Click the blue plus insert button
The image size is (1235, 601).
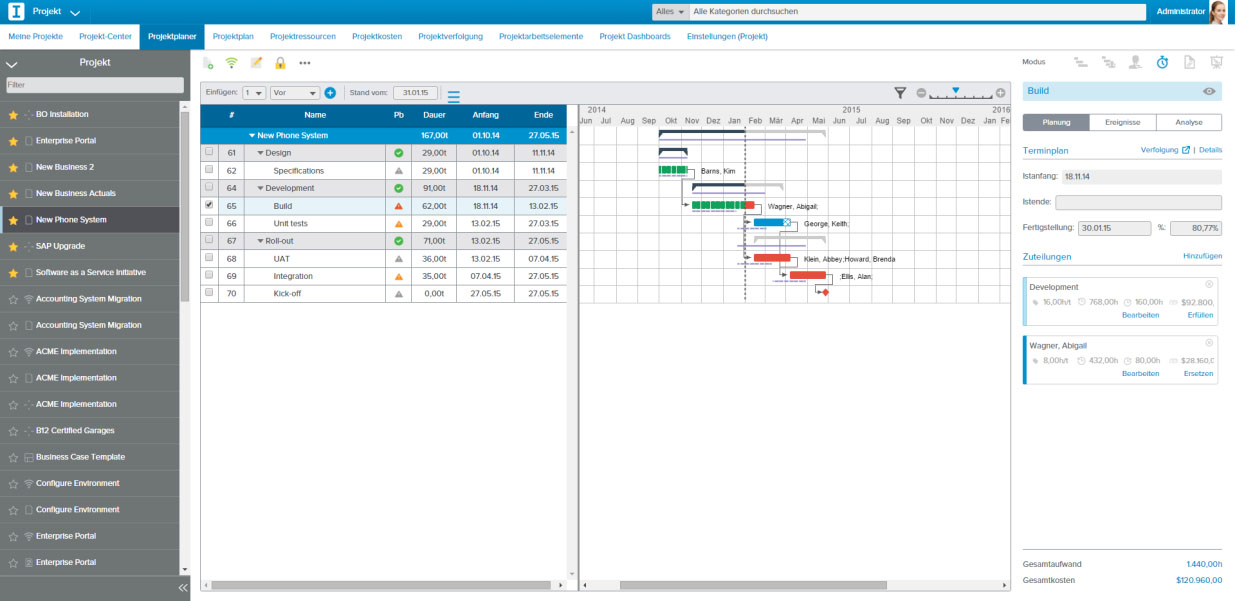pyautogui.click(x=330, y=93)
